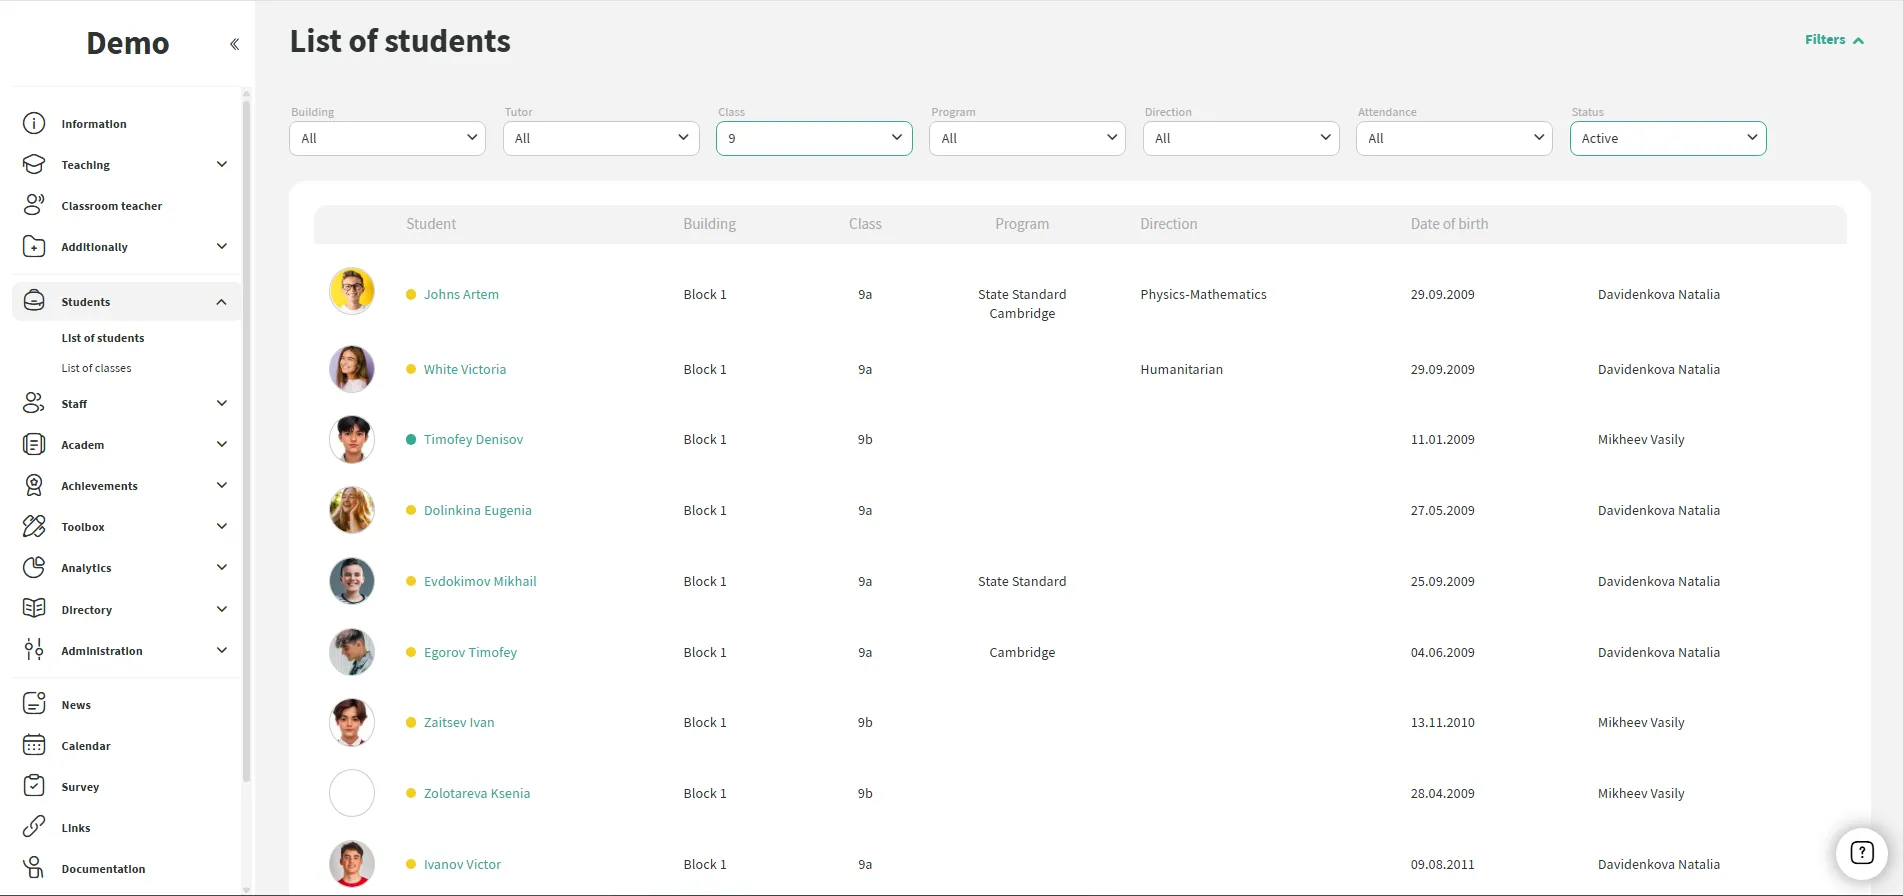Select List of students menu item
This screenshot has width=1903, height=896.
point(103,338)
